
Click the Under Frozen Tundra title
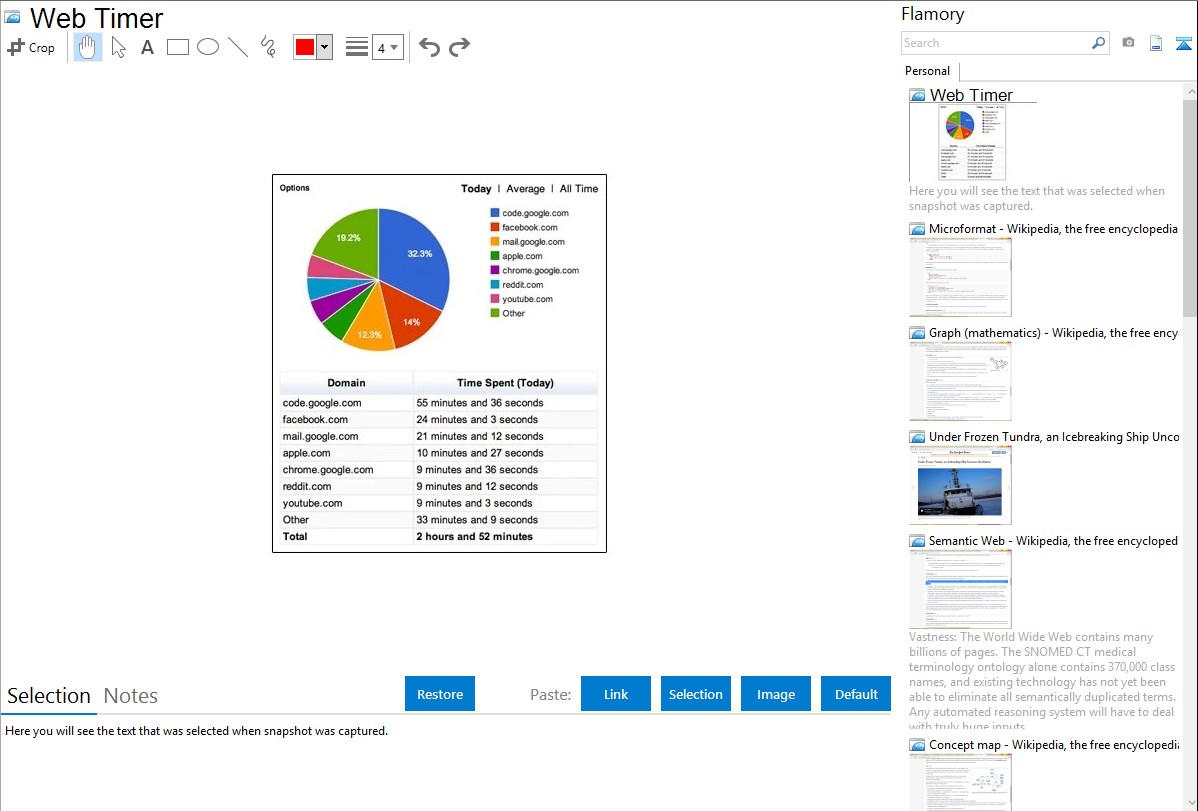[1054, 436]
